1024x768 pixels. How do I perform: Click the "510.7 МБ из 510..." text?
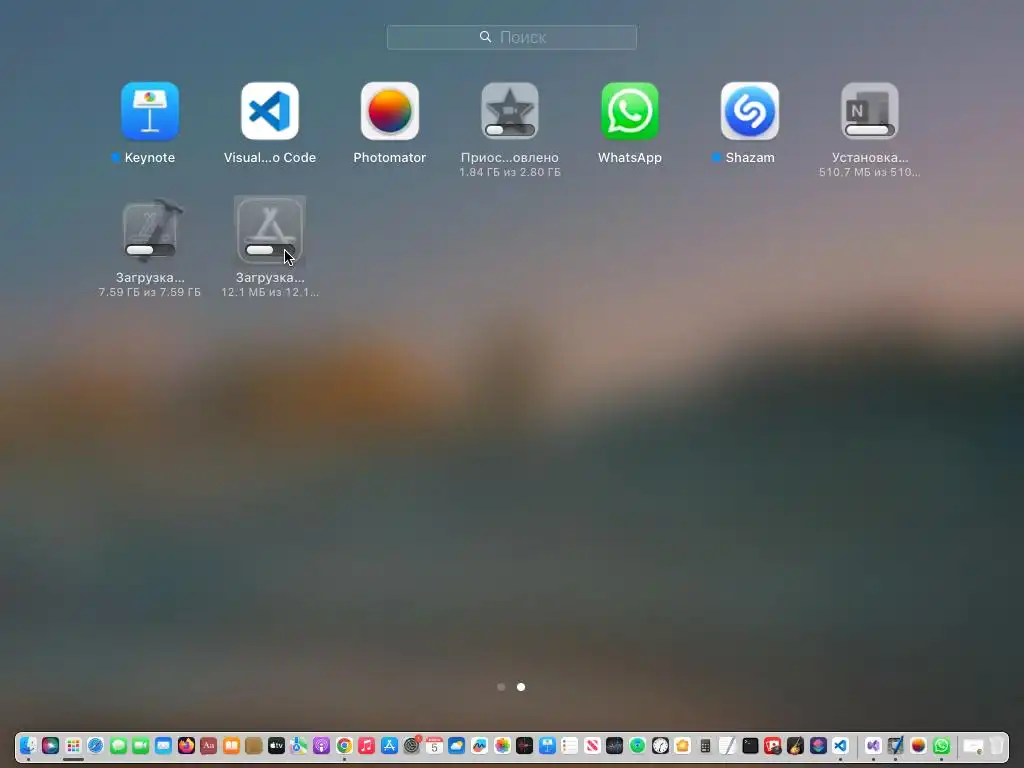[870, 172]
